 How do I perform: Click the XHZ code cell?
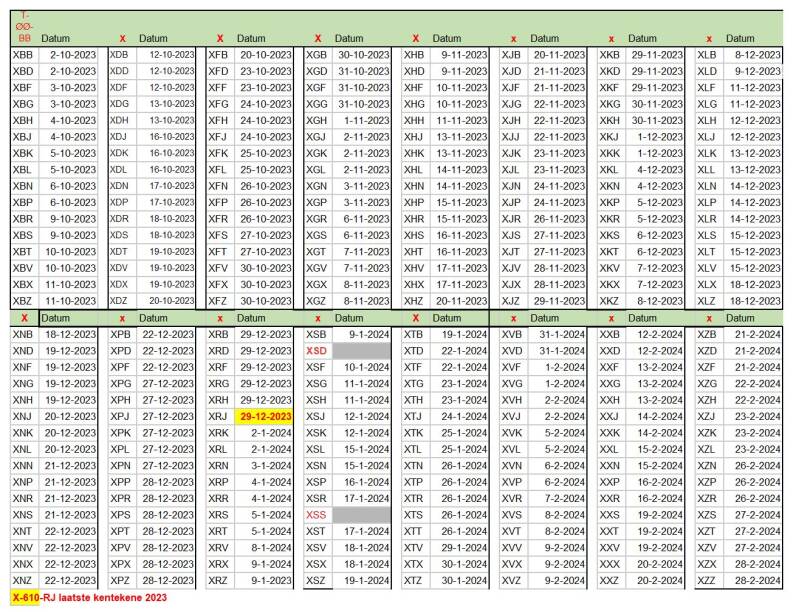(x=414, y=301)
